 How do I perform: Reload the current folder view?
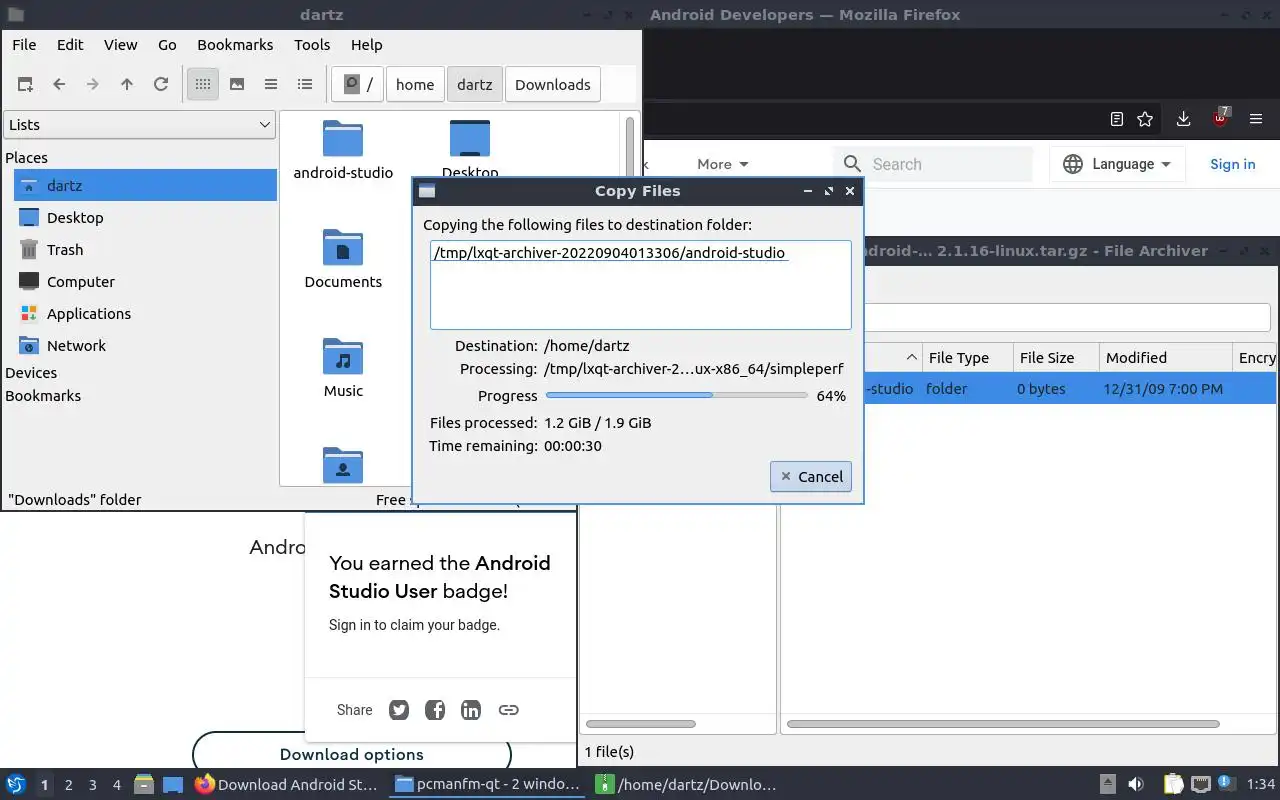(x=161, y=84)
